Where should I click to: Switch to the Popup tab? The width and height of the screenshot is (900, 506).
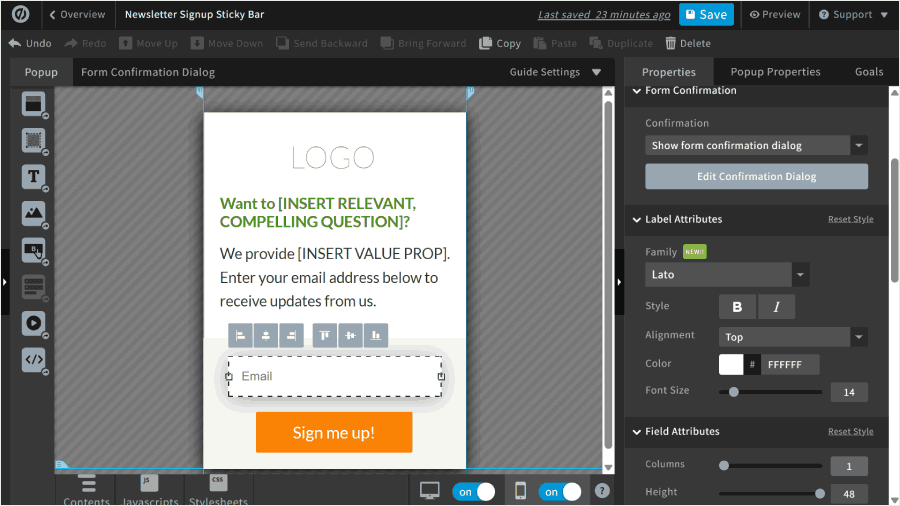pos(41,72)
